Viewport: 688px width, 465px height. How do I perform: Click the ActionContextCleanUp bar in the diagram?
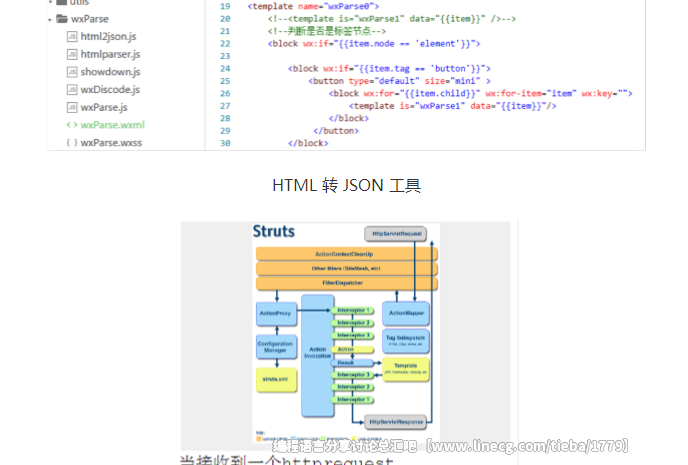347,254
